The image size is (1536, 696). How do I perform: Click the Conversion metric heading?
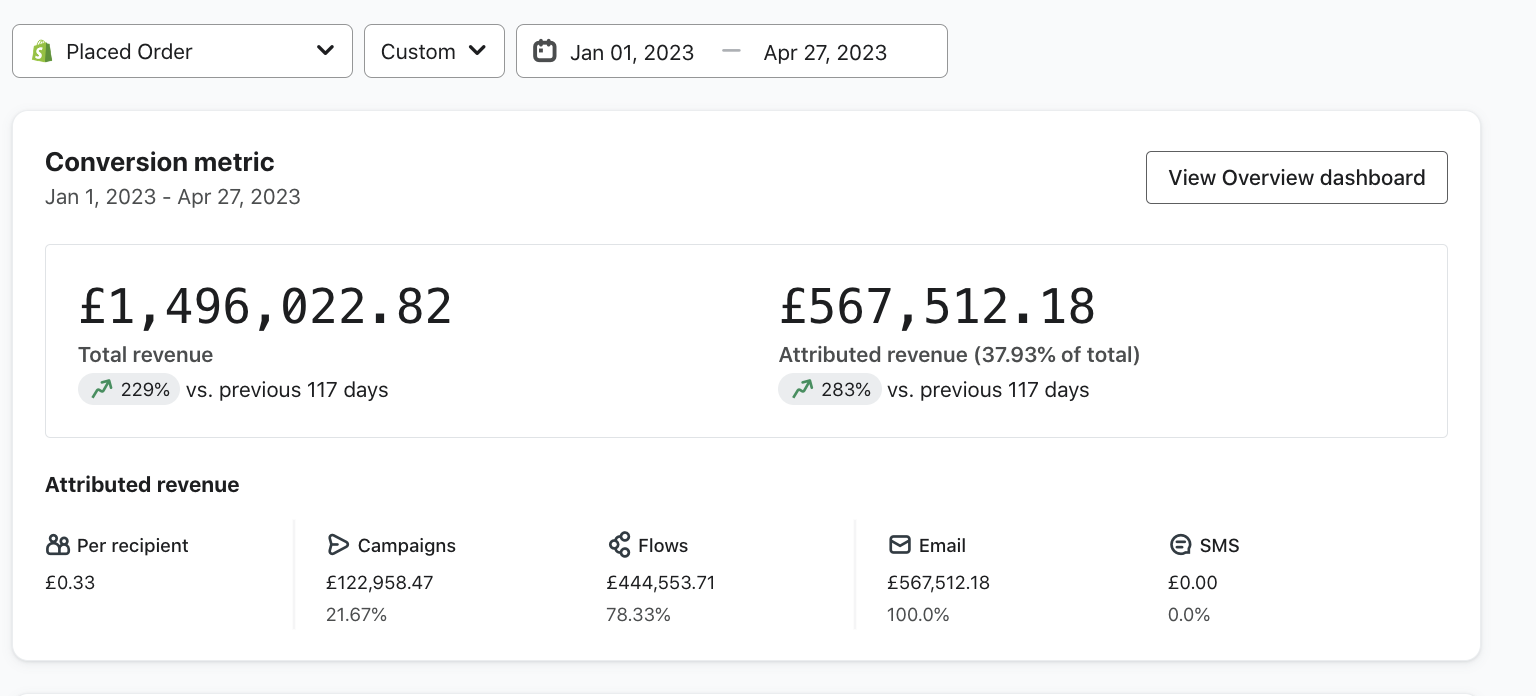[x=160, y=162]
